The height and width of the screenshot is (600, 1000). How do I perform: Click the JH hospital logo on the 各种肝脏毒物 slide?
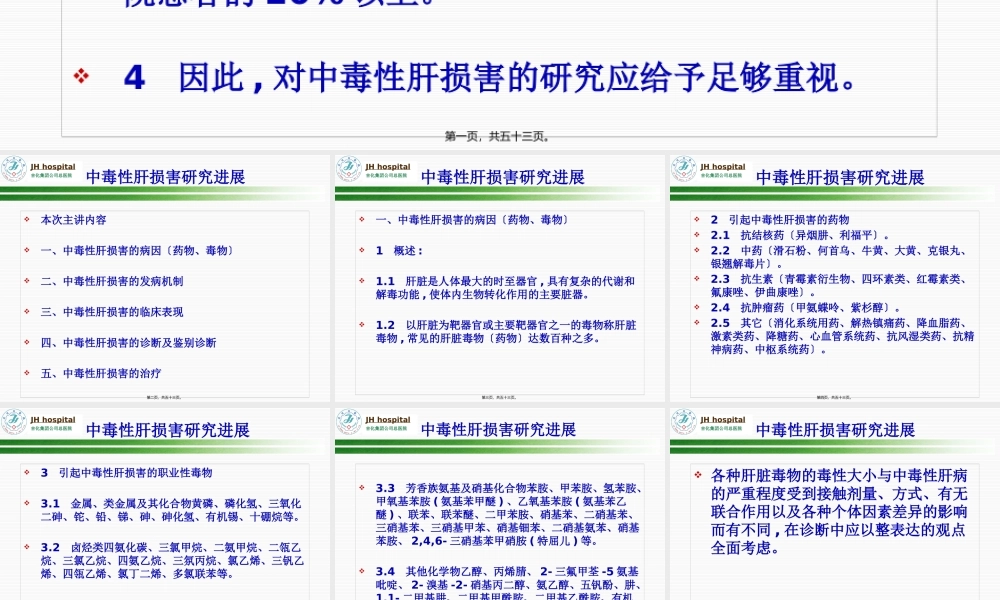[684, 422]
